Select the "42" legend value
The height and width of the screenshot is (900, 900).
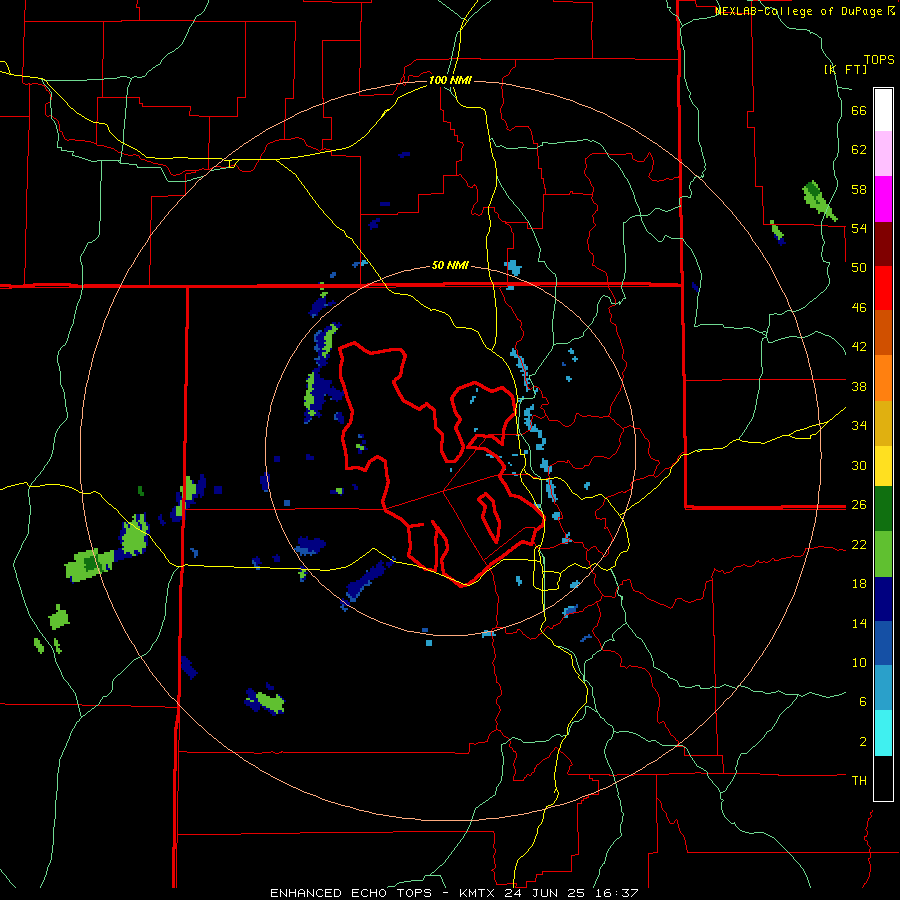[859, 347]
